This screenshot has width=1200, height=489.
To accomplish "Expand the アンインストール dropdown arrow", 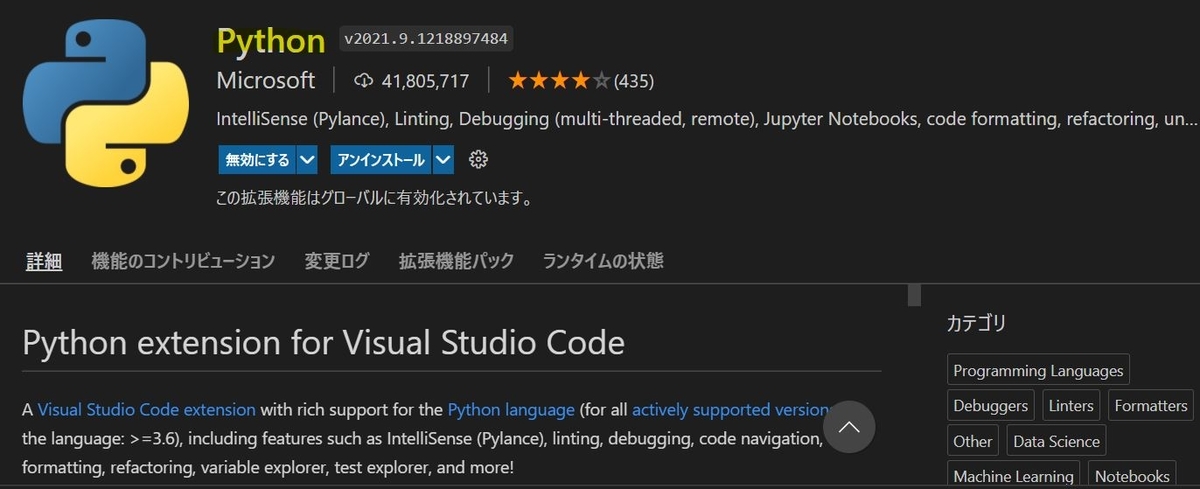I will tap(444, 159).
